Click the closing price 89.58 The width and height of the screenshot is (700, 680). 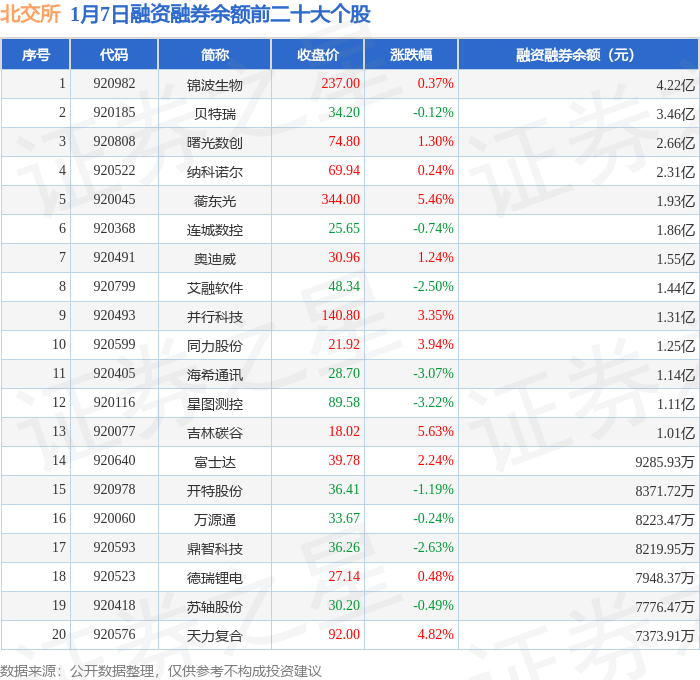pos(344,403)
